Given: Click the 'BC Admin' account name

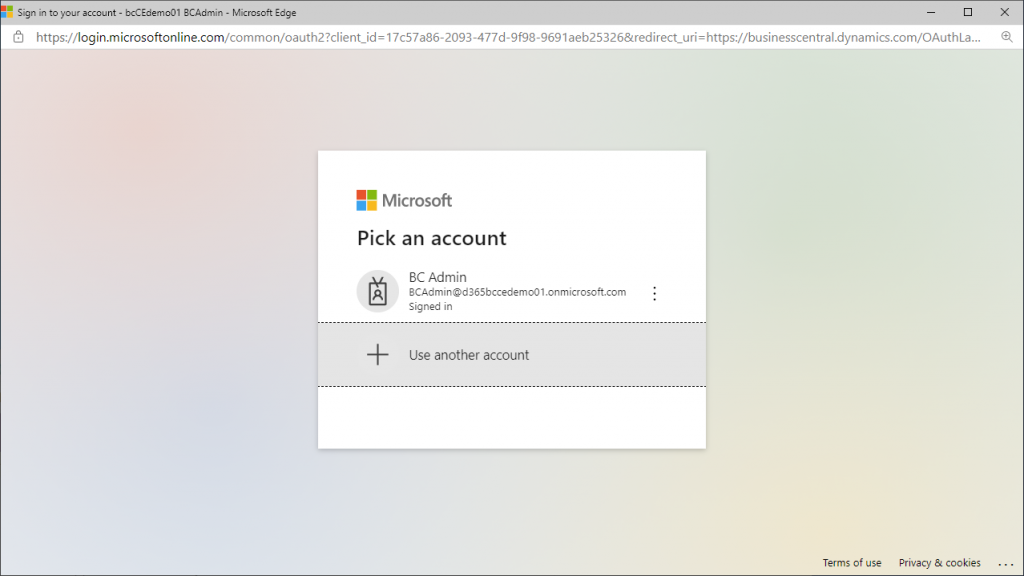Looking at the screenshot, I should click(x=438, y=277).
